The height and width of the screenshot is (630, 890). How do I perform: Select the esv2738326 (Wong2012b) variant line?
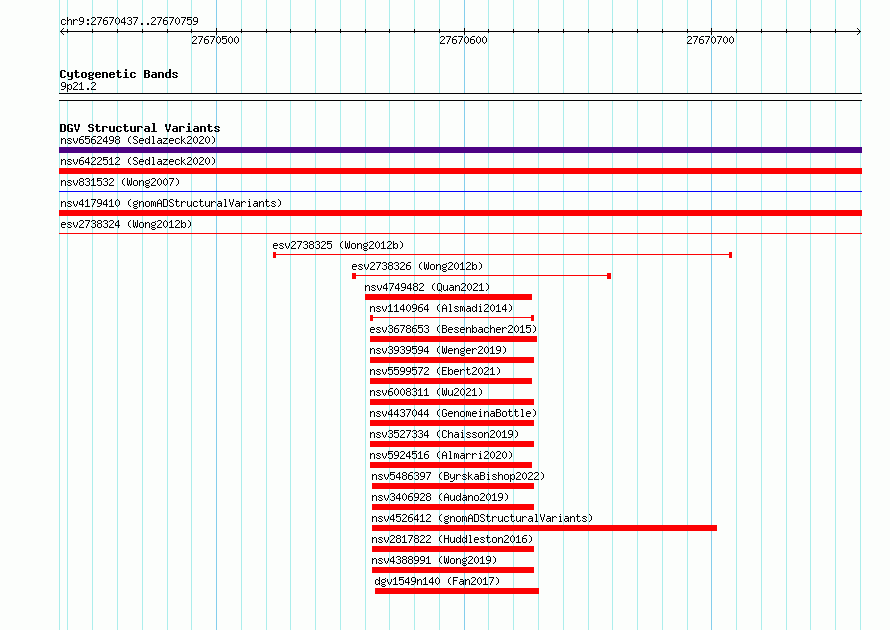click(x=481, y=276)
